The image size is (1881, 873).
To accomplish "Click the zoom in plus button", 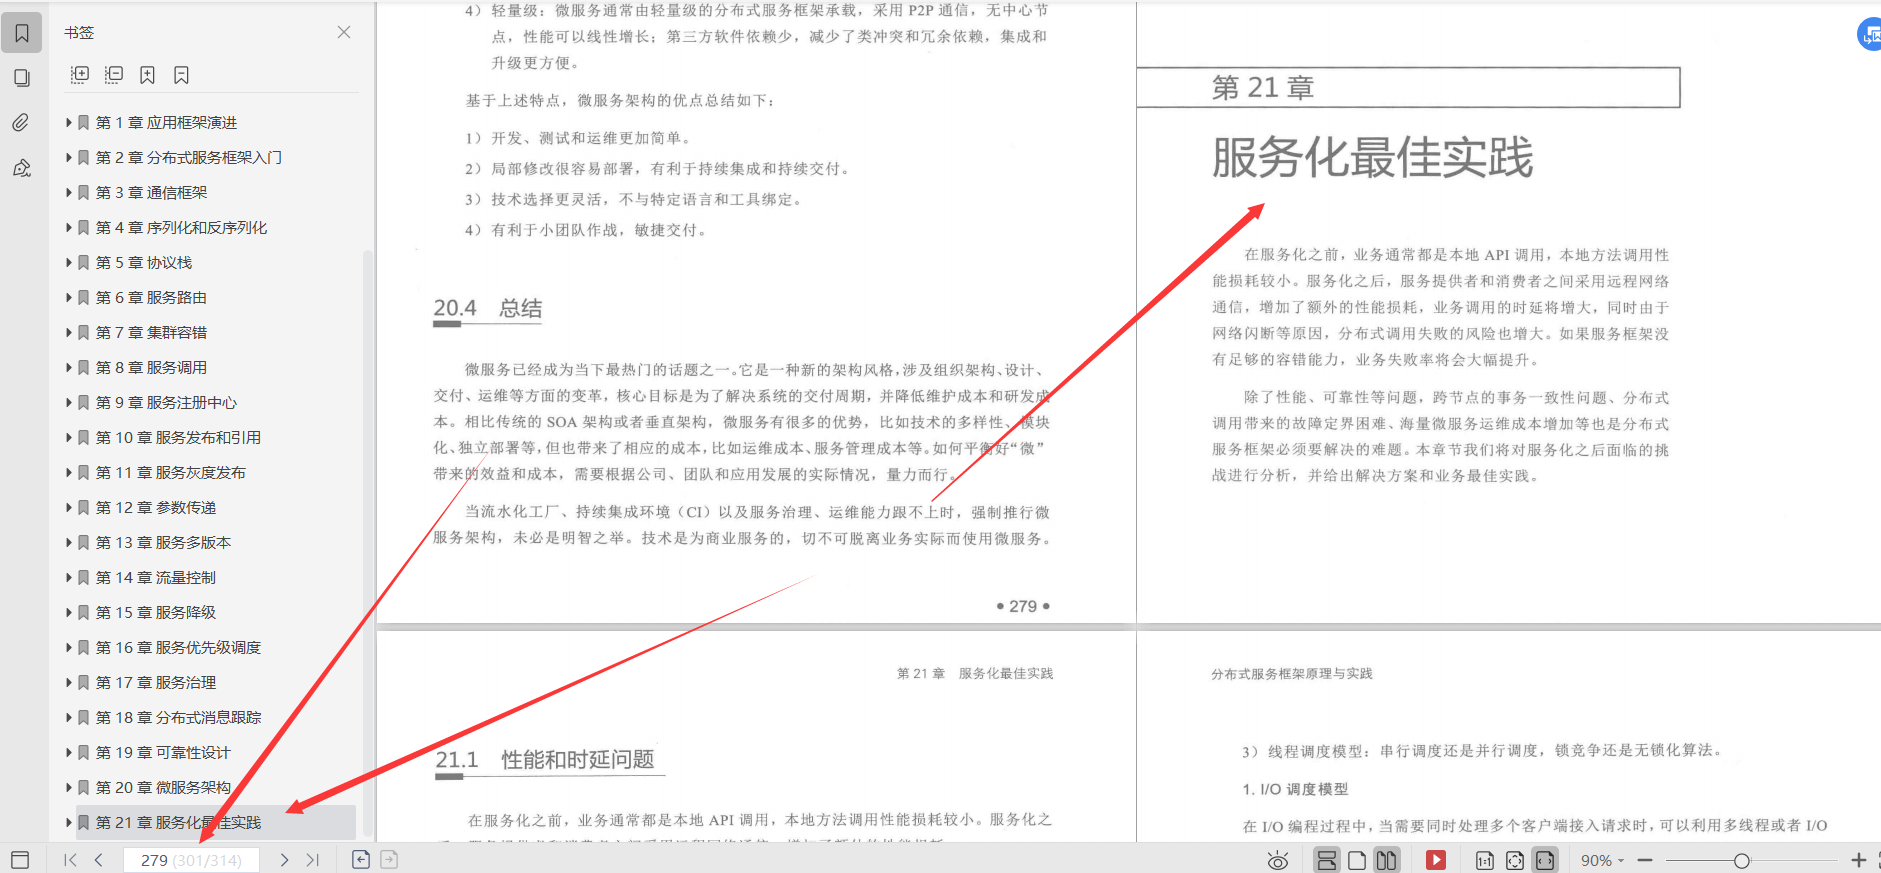I will point(1859,860).
